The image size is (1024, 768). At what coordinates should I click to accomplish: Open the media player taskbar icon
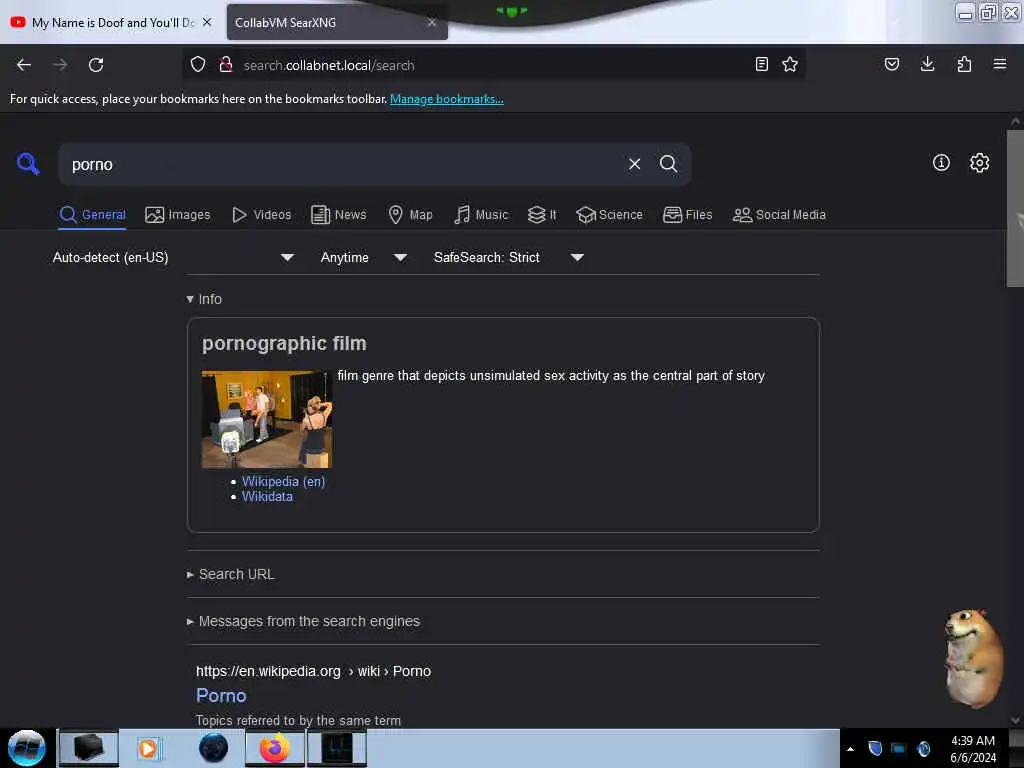point(148,748)
